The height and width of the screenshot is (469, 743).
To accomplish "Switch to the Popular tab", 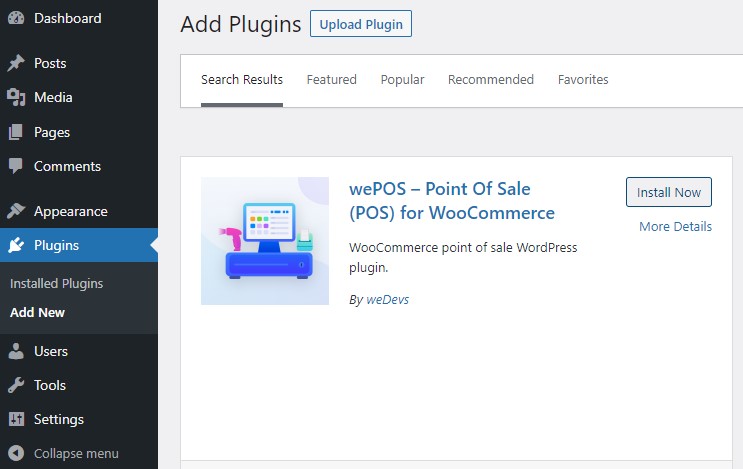I will (402, 80).
